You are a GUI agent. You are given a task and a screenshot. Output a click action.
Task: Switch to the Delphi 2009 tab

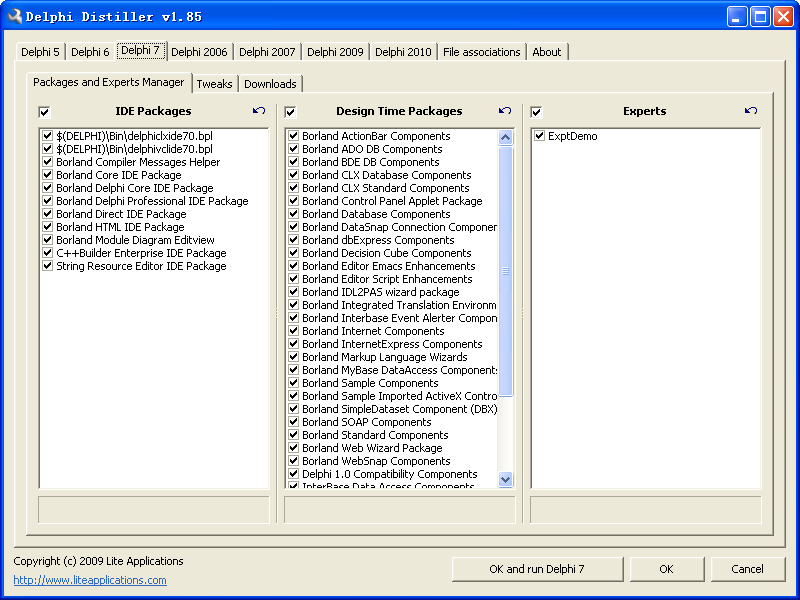(x=335, y=52)
